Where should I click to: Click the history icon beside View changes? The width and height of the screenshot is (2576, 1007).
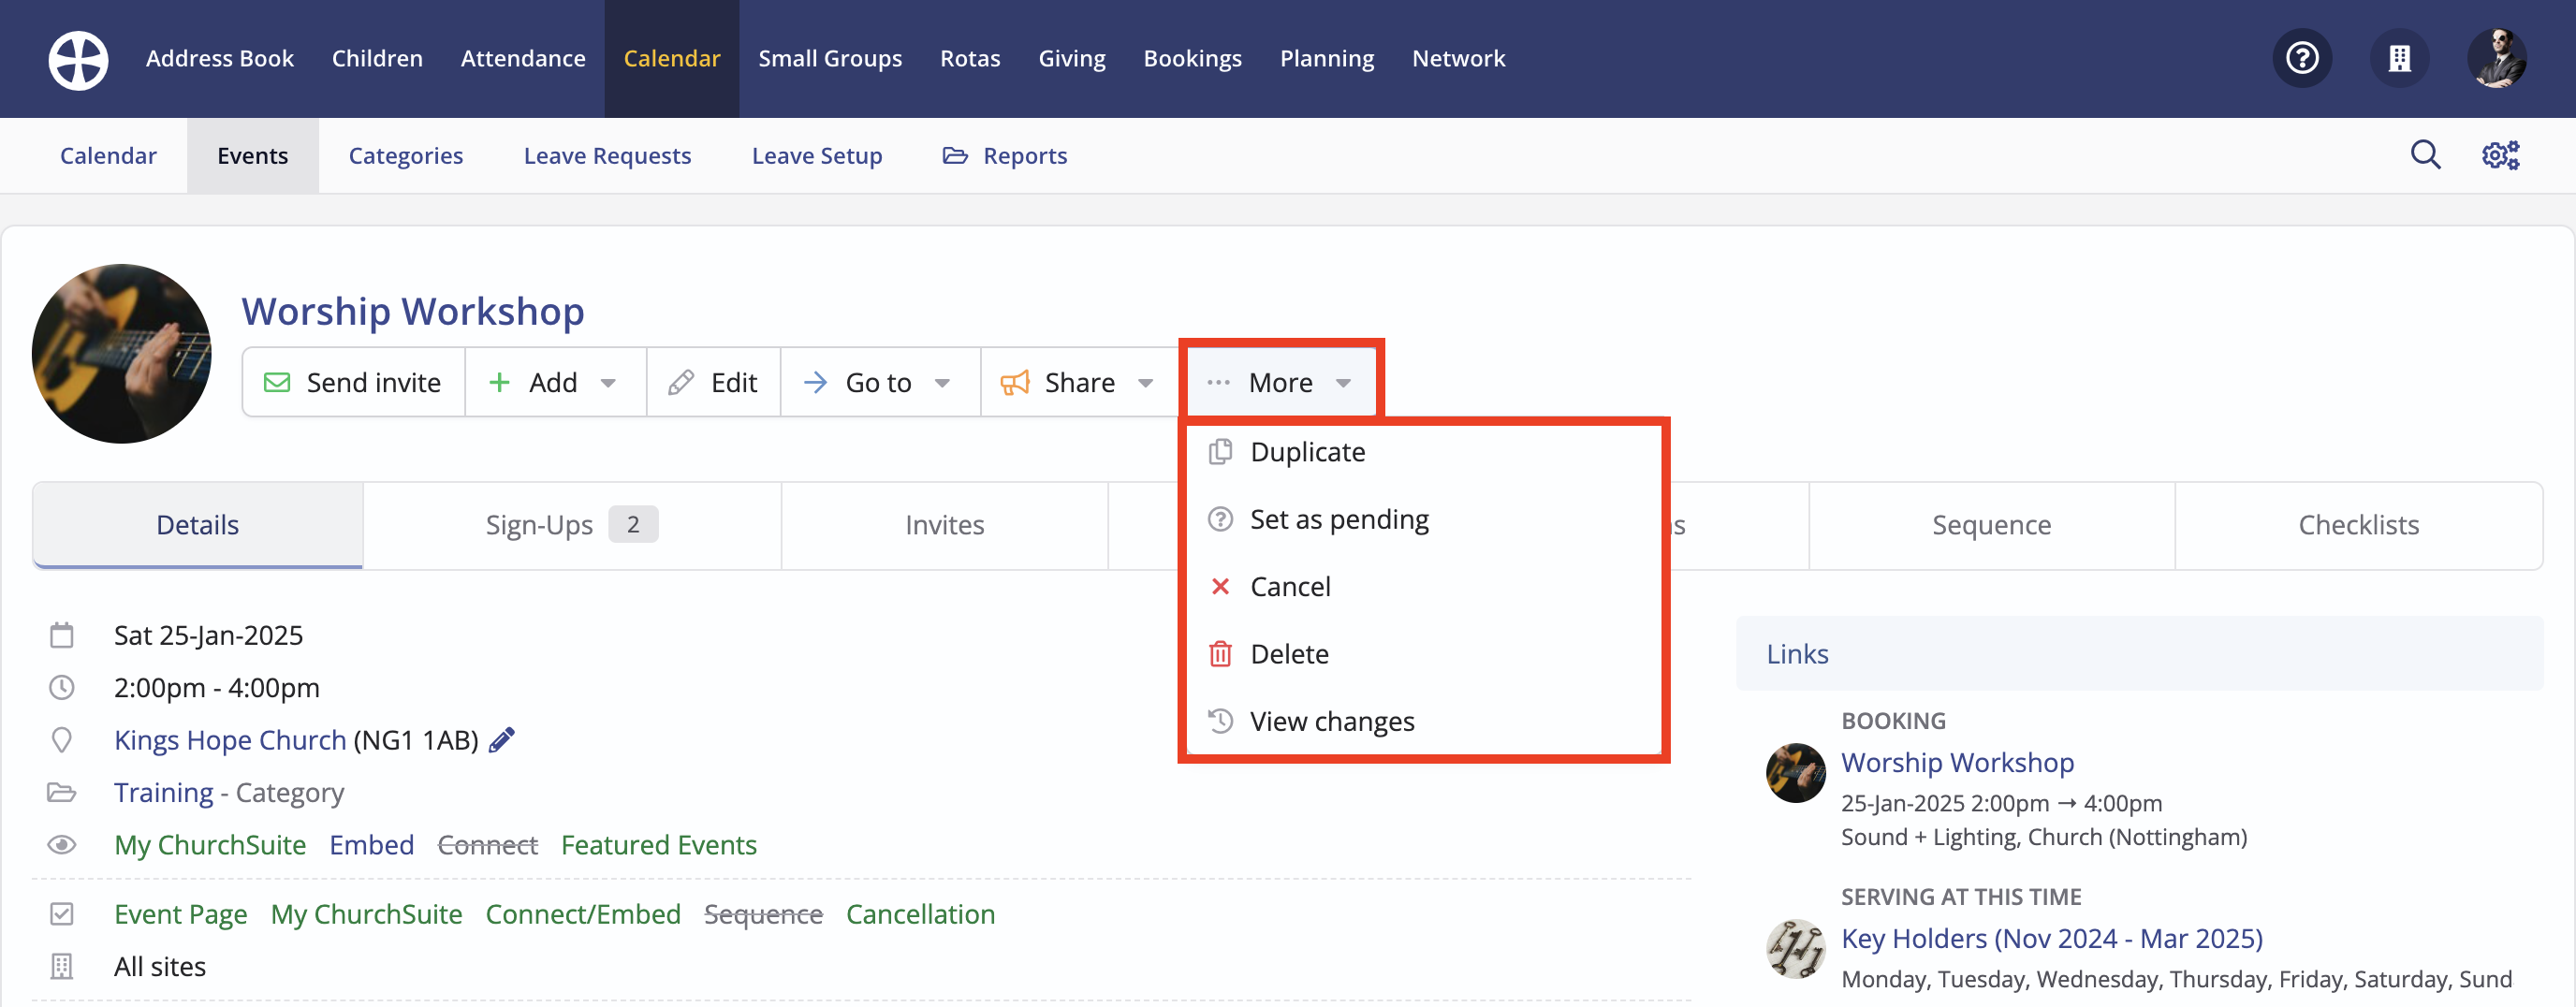(1220, 721)
